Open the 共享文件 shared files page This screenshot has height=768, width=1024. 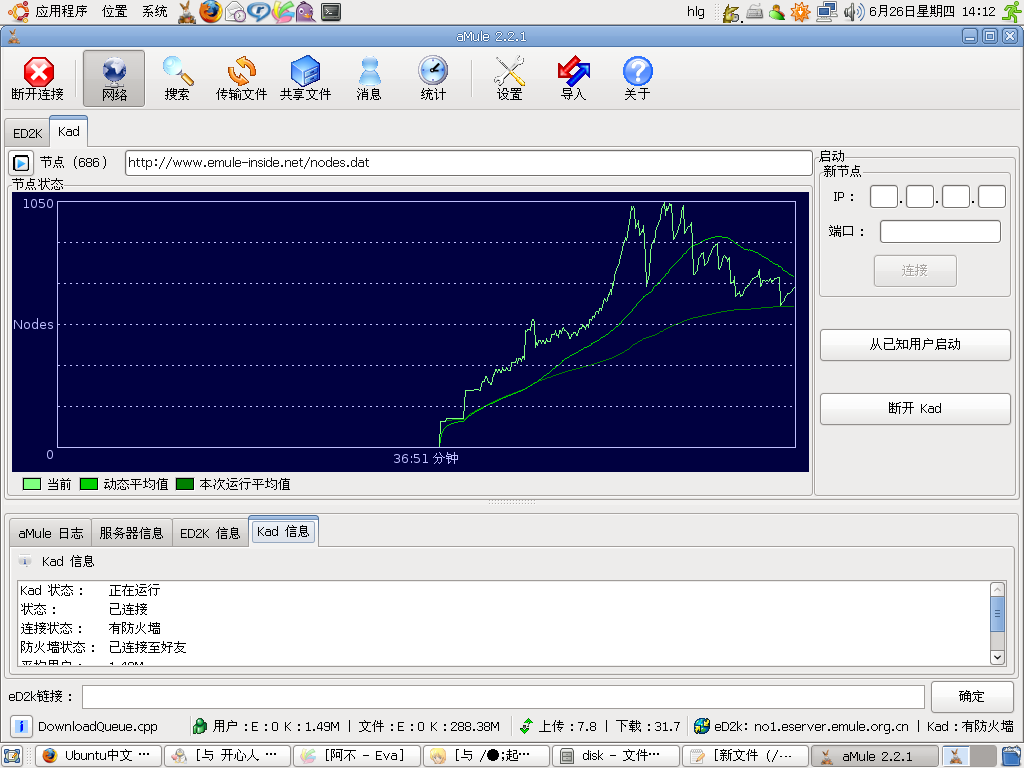305,78
